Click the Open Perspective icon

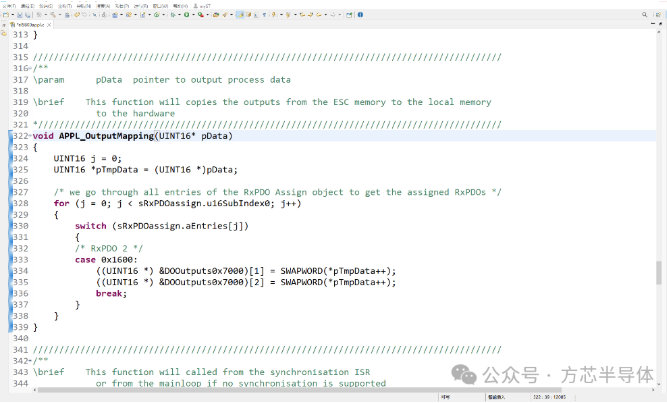pos(658,14)
